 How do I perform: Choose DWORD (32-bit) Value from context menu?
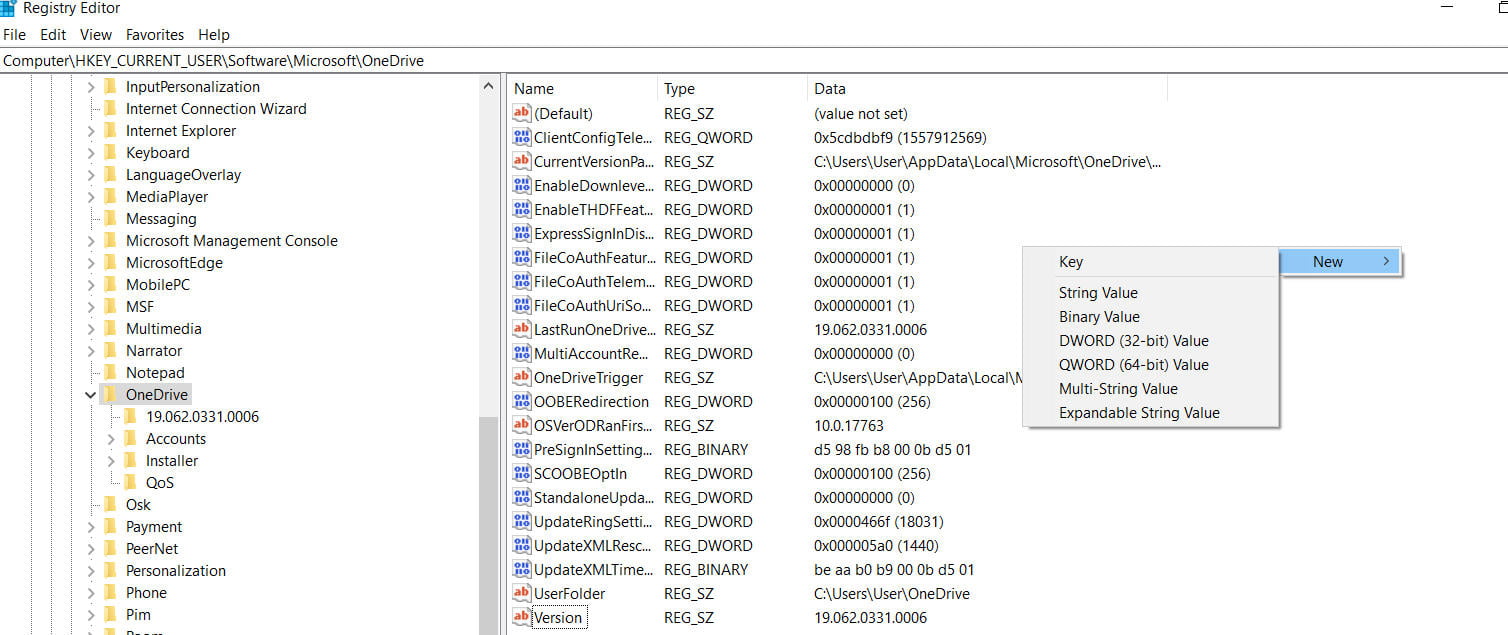click(1133, 341)
